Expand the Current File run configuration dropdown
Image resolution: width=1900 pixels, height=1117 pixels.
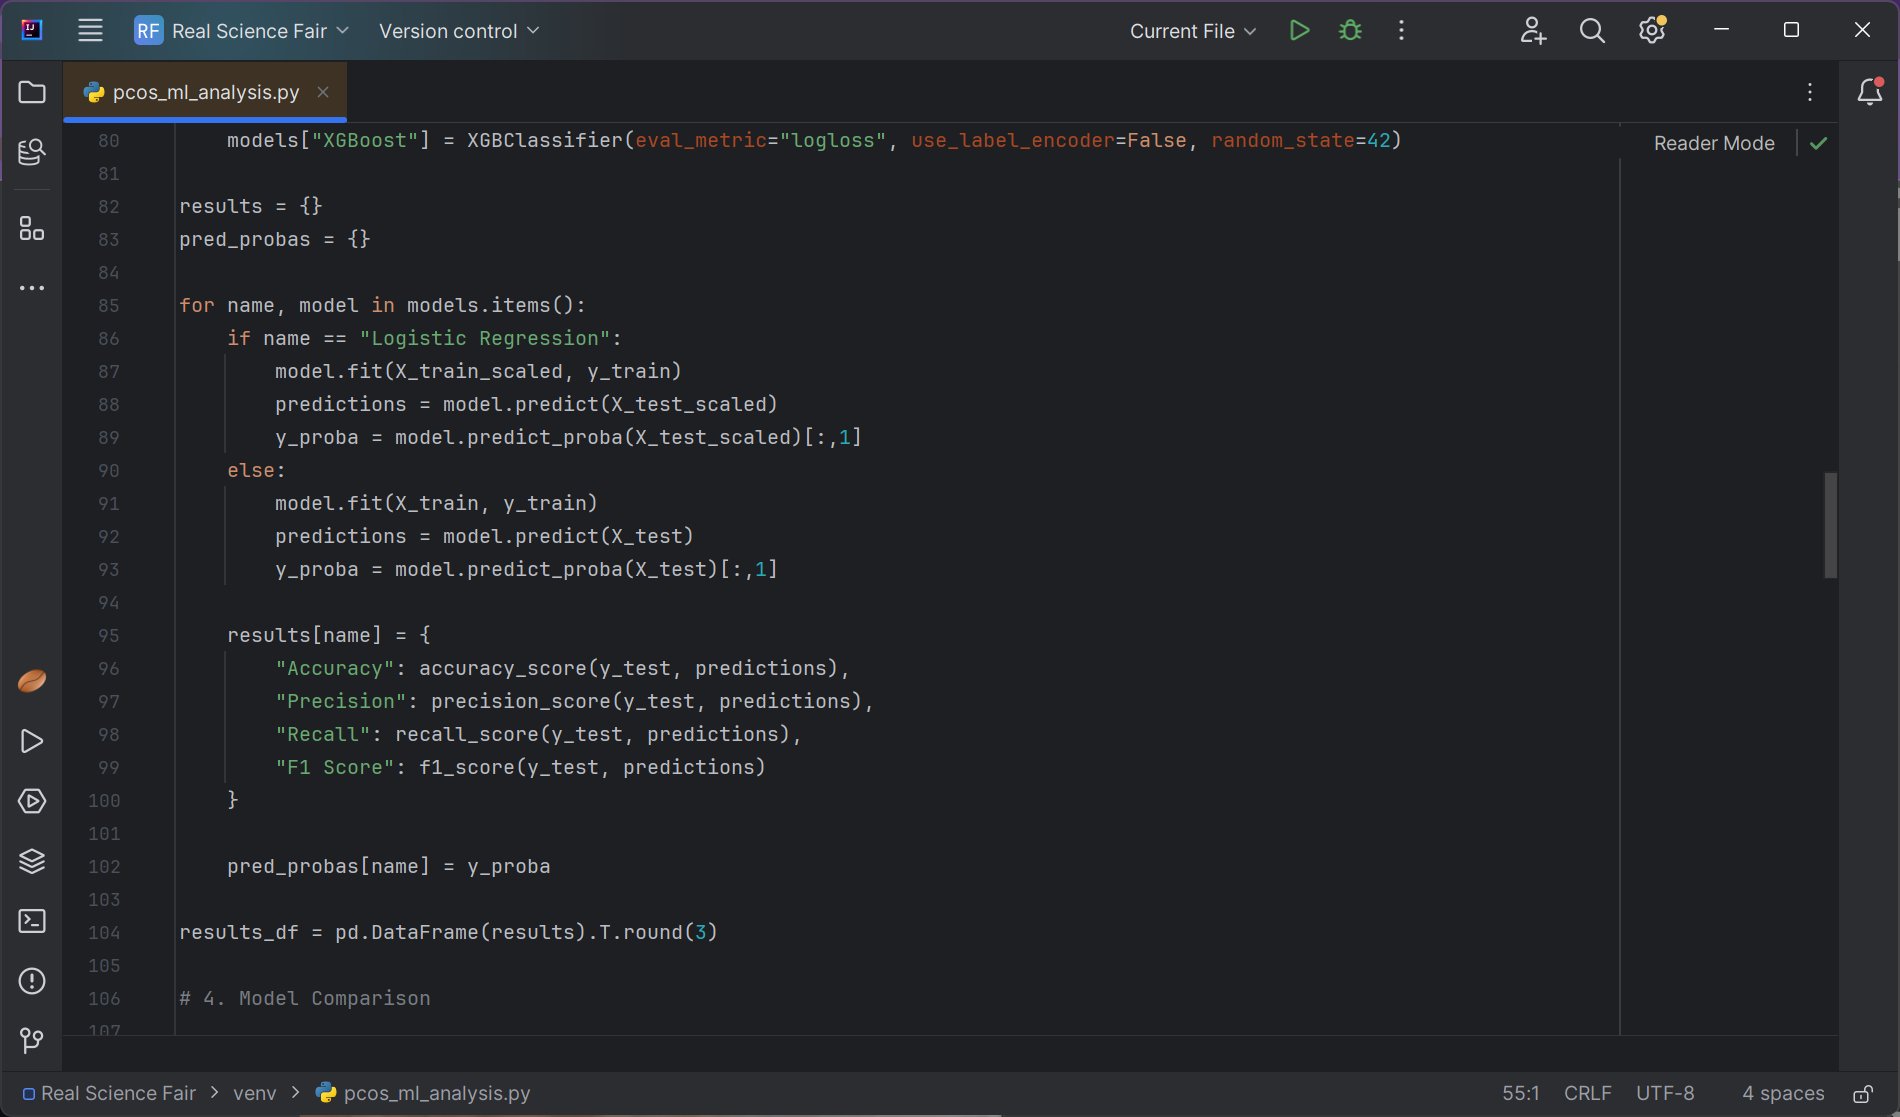point(1192,31)
